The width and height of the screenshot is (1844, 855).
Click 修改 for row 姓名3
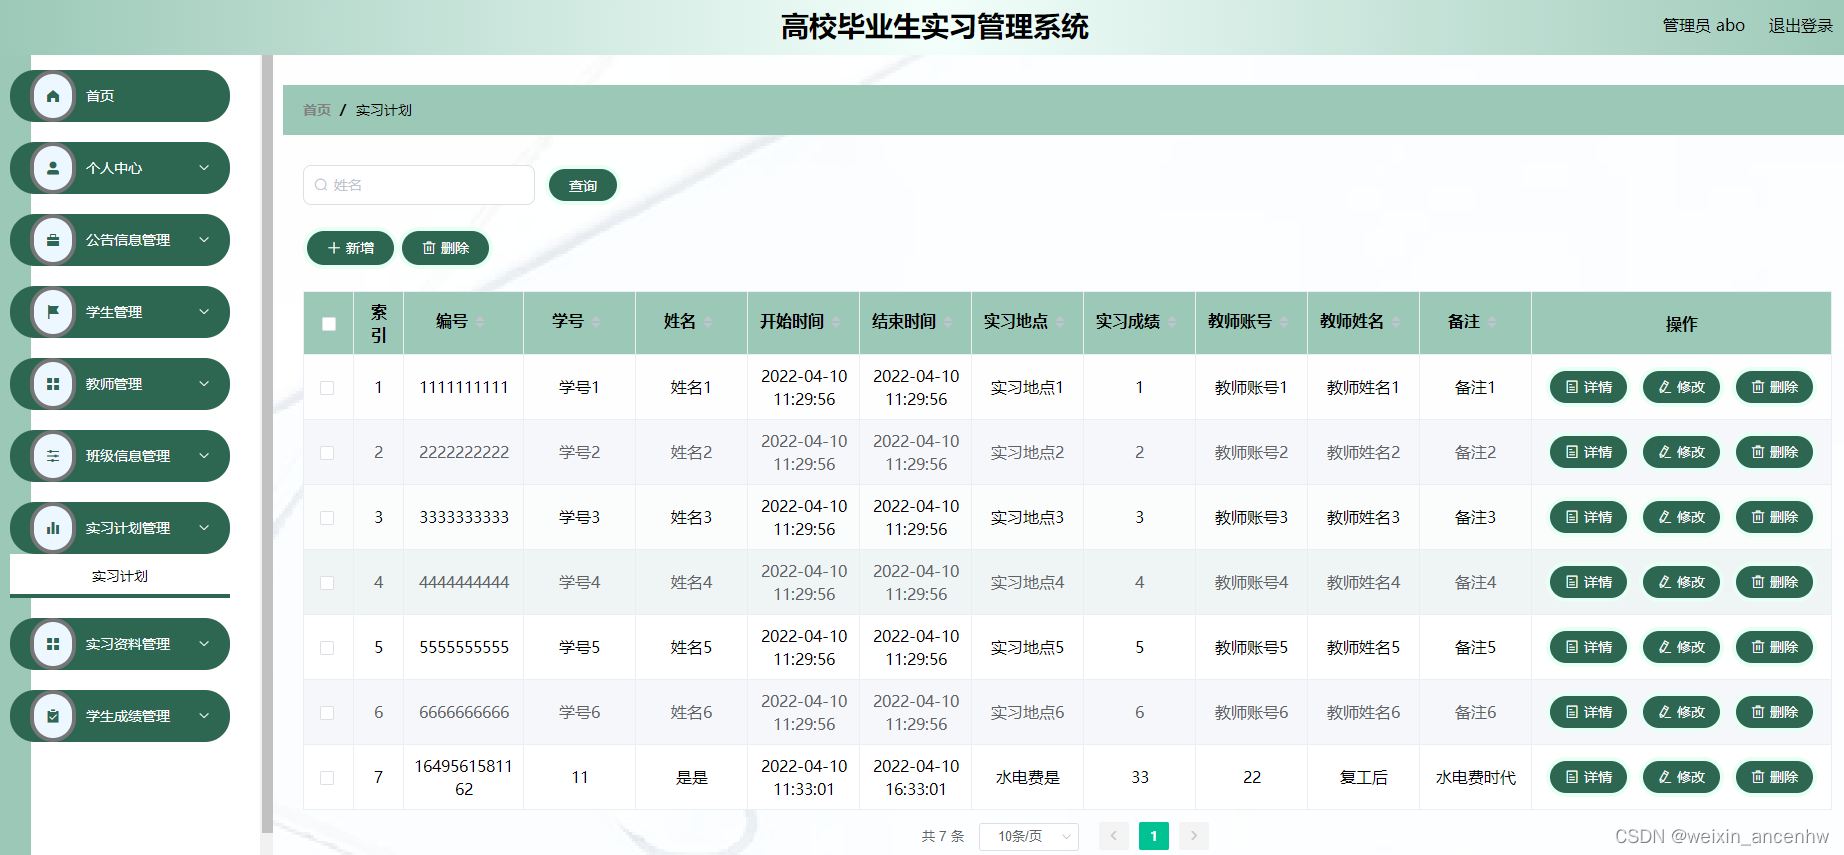point(1681,517)
